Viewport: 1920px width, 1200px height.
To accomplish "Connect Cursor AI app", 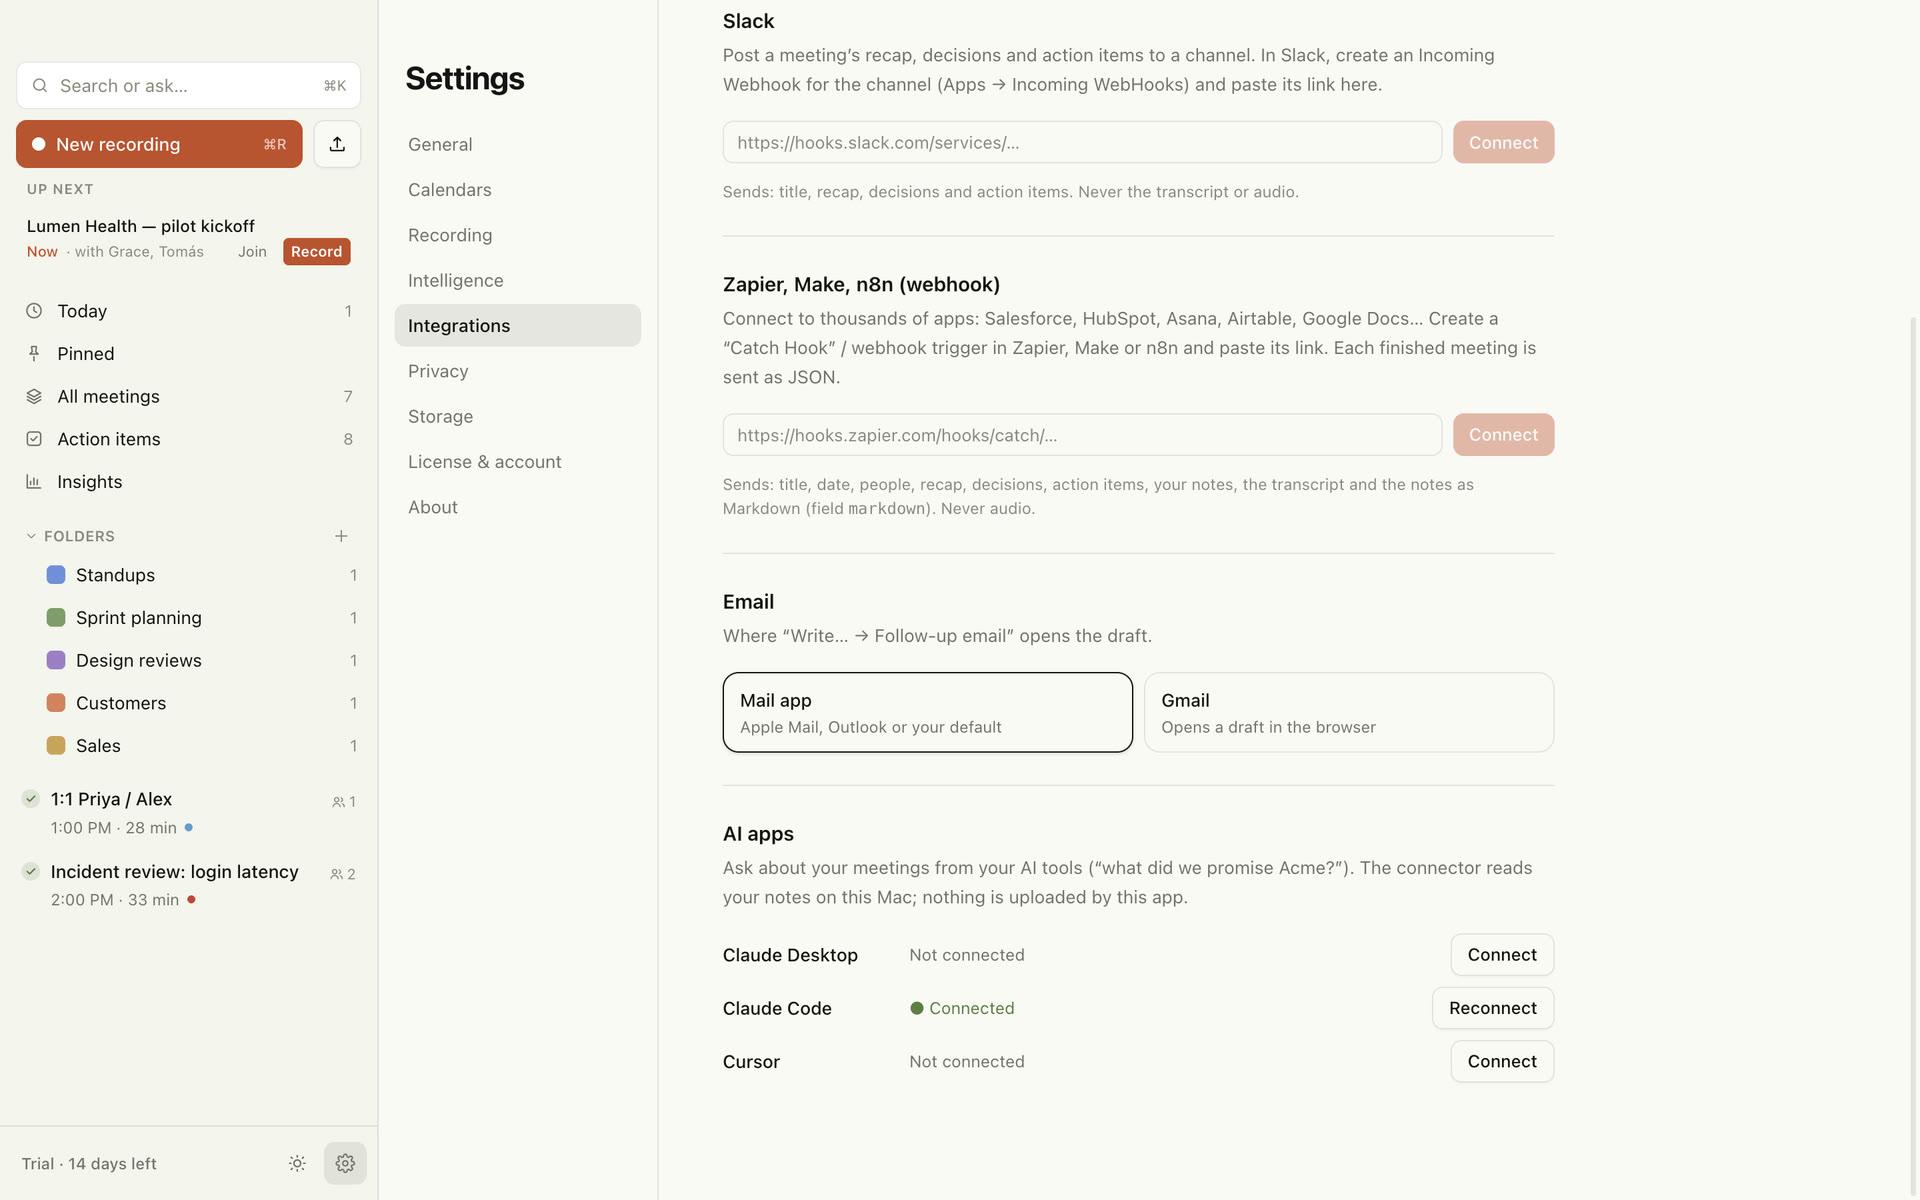I will [x=1502, y=1061].
